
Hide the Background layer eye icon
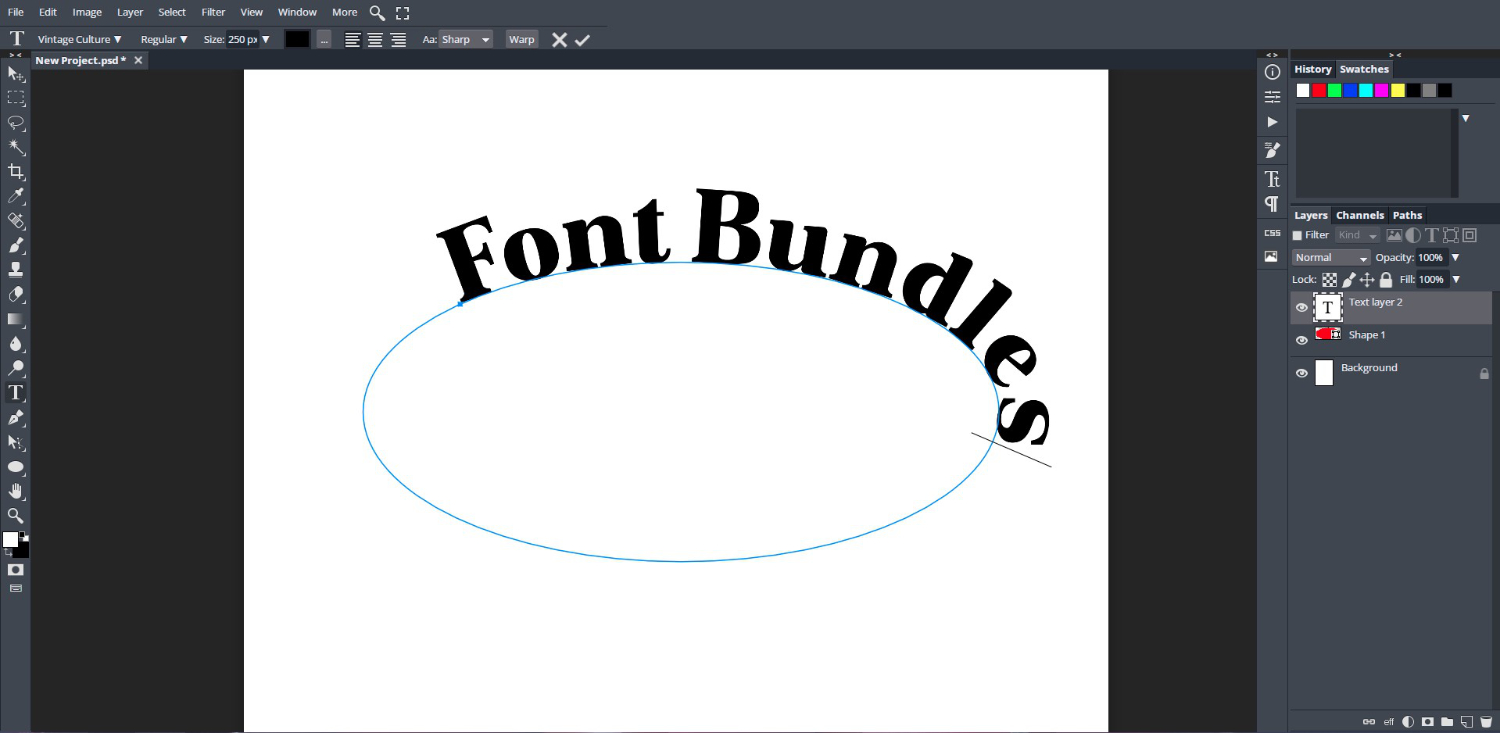click(1301, 373)
